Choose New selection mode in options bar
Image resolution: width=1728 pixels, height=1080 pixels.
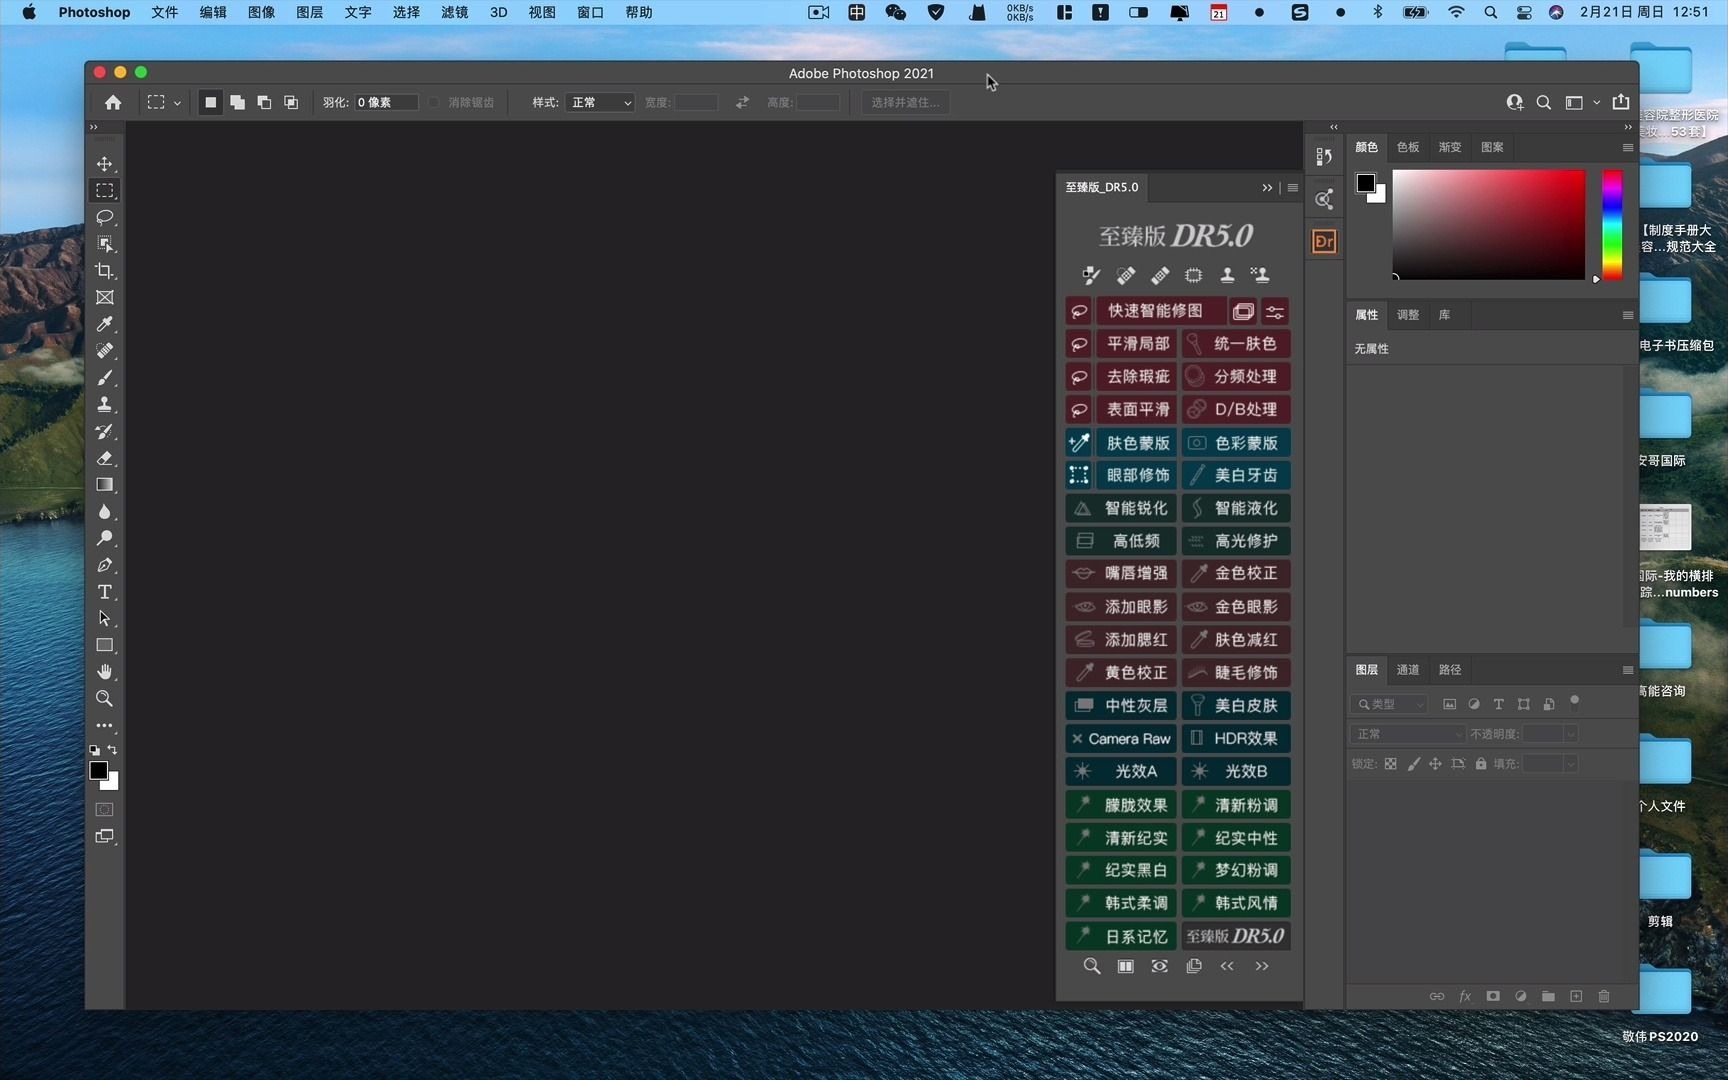click(210, 102)
